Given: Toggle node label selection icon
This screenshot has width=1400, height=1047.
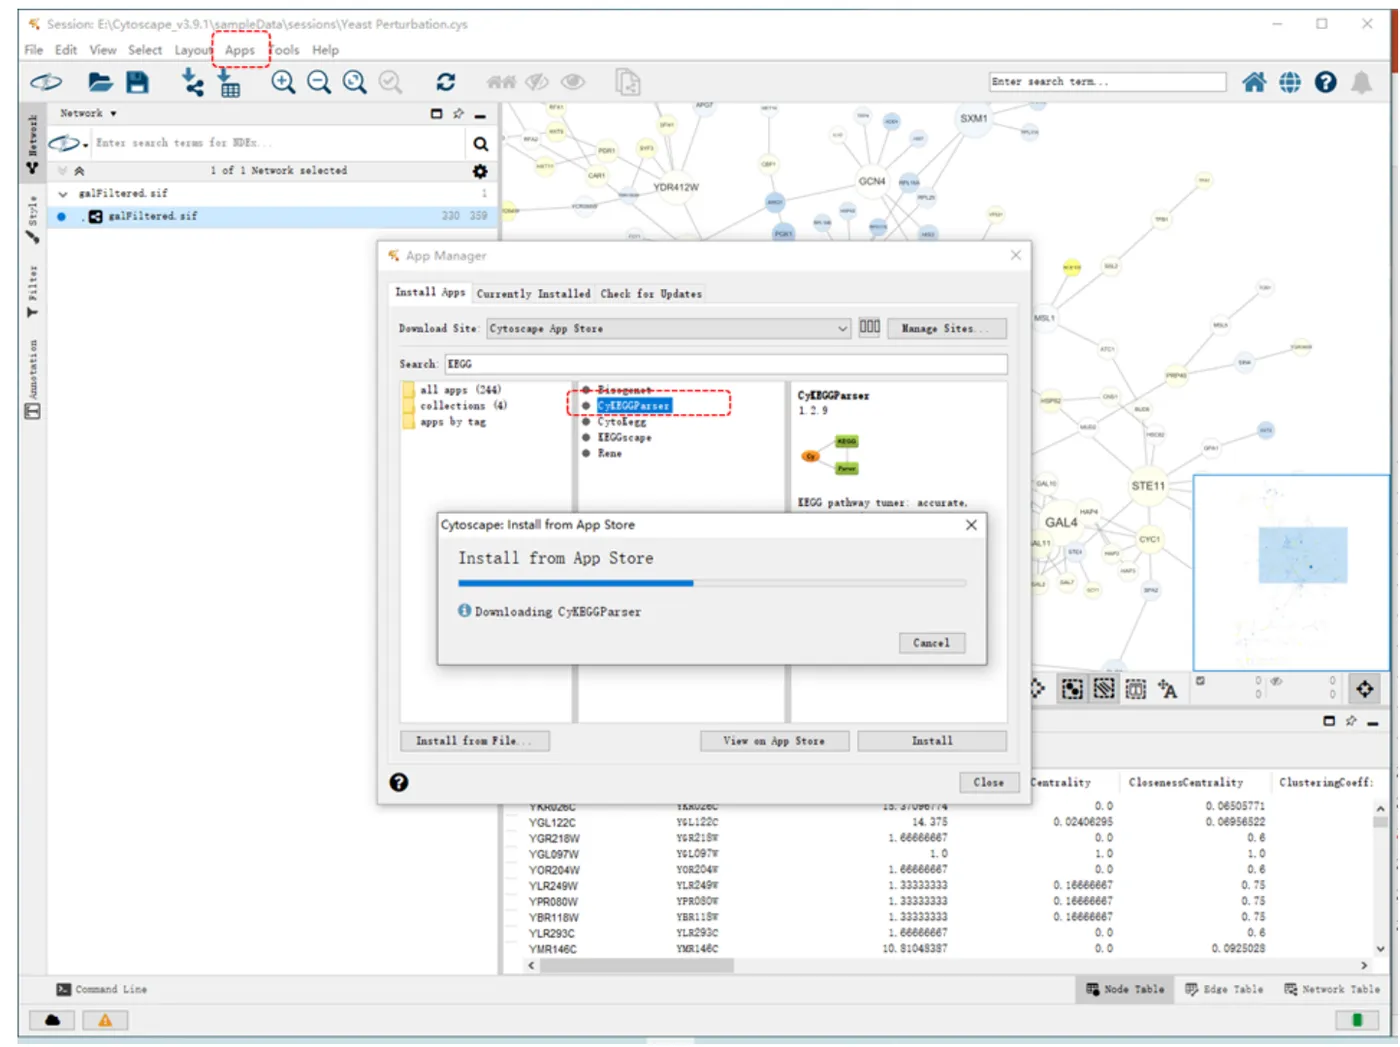Looking at the screenshot, I should point(1168,689).
